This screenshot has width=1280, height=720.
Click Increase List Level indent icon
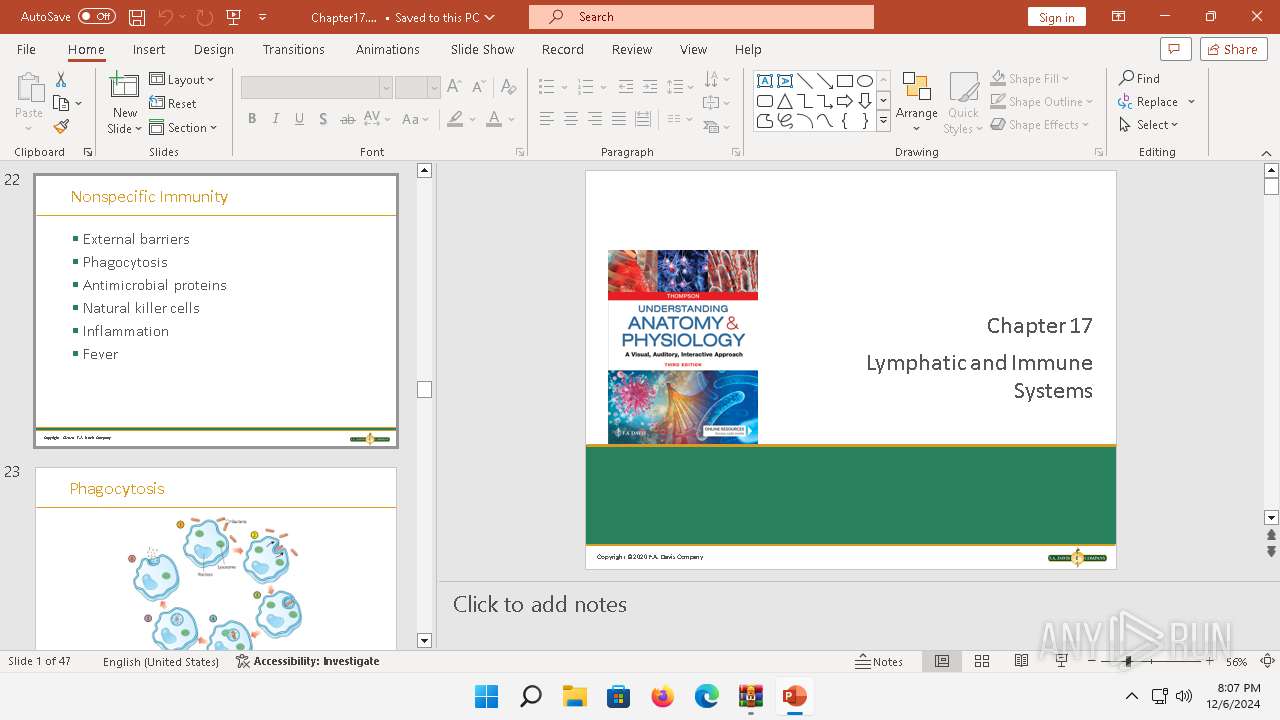tap(650, 87)
